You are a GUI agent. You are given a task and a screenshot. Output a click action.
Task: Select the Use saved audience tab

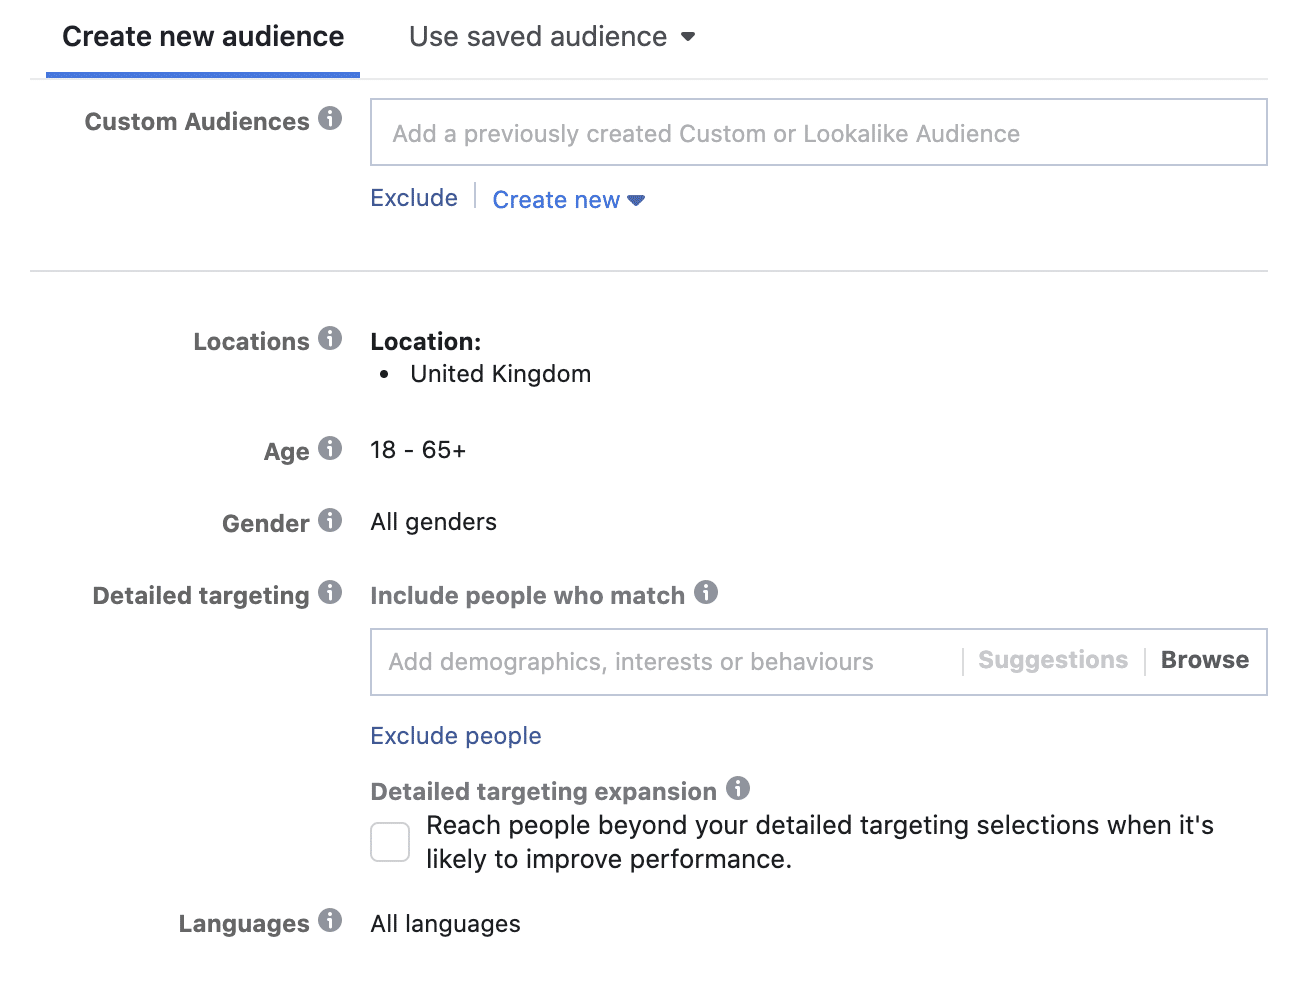537,37
